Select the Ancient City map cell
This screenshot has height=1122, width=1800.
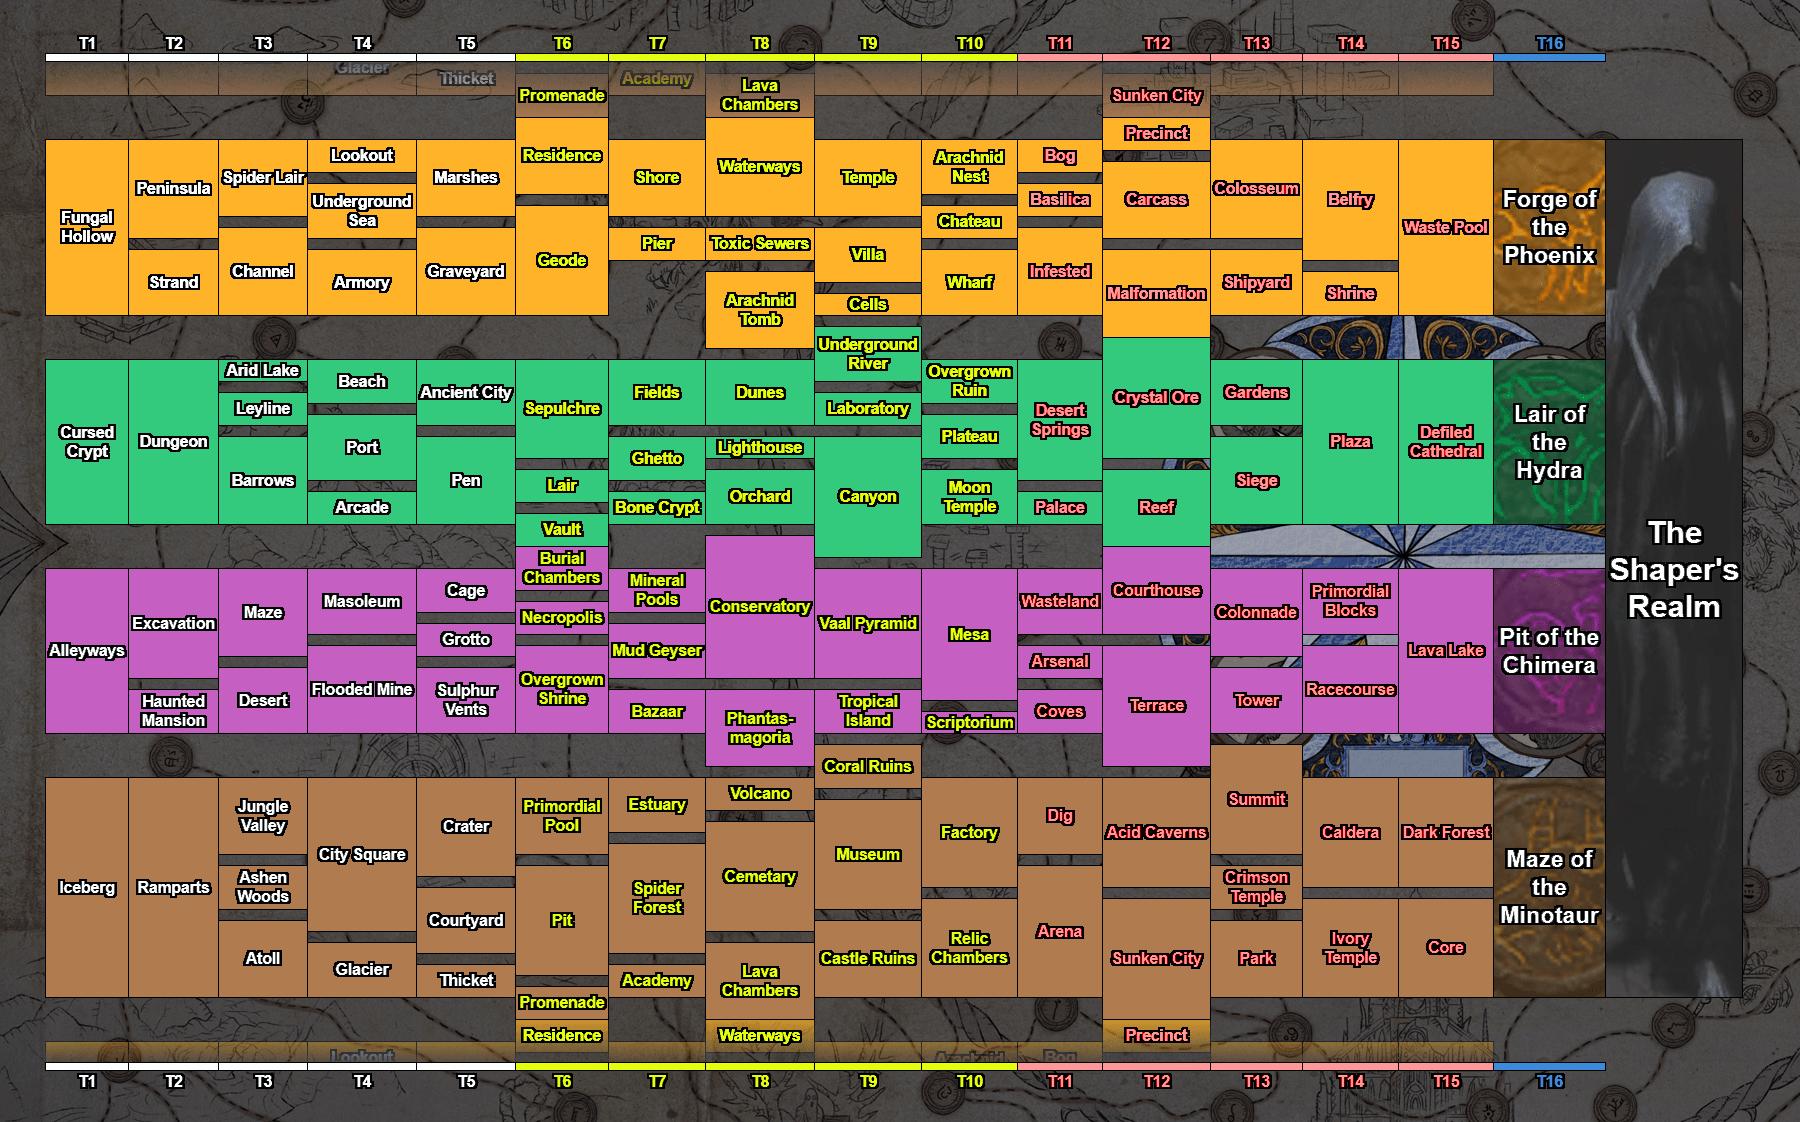click(466, 392)
